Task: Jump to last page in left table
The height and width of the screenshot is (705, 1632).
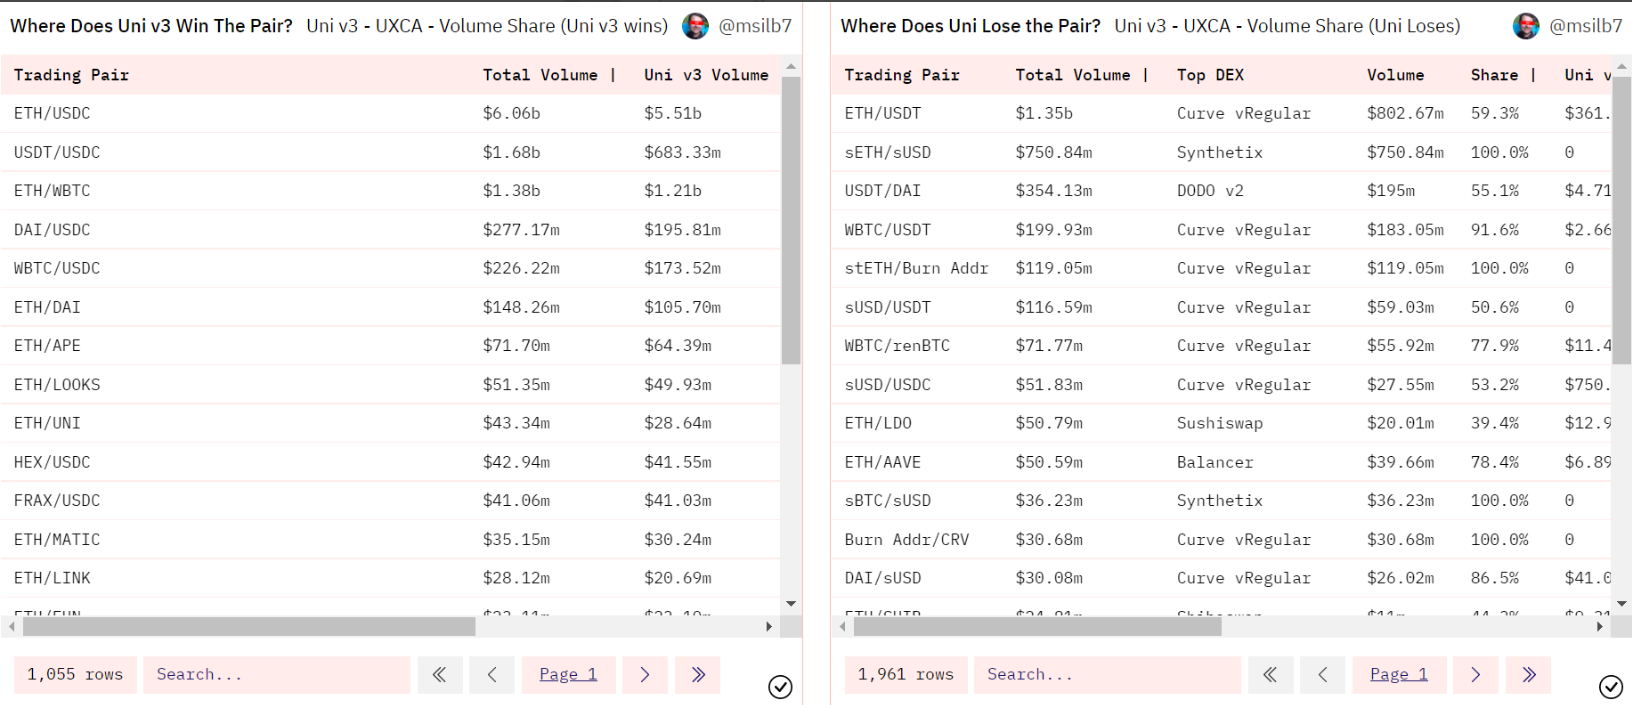Action: [x=698, y=675]
